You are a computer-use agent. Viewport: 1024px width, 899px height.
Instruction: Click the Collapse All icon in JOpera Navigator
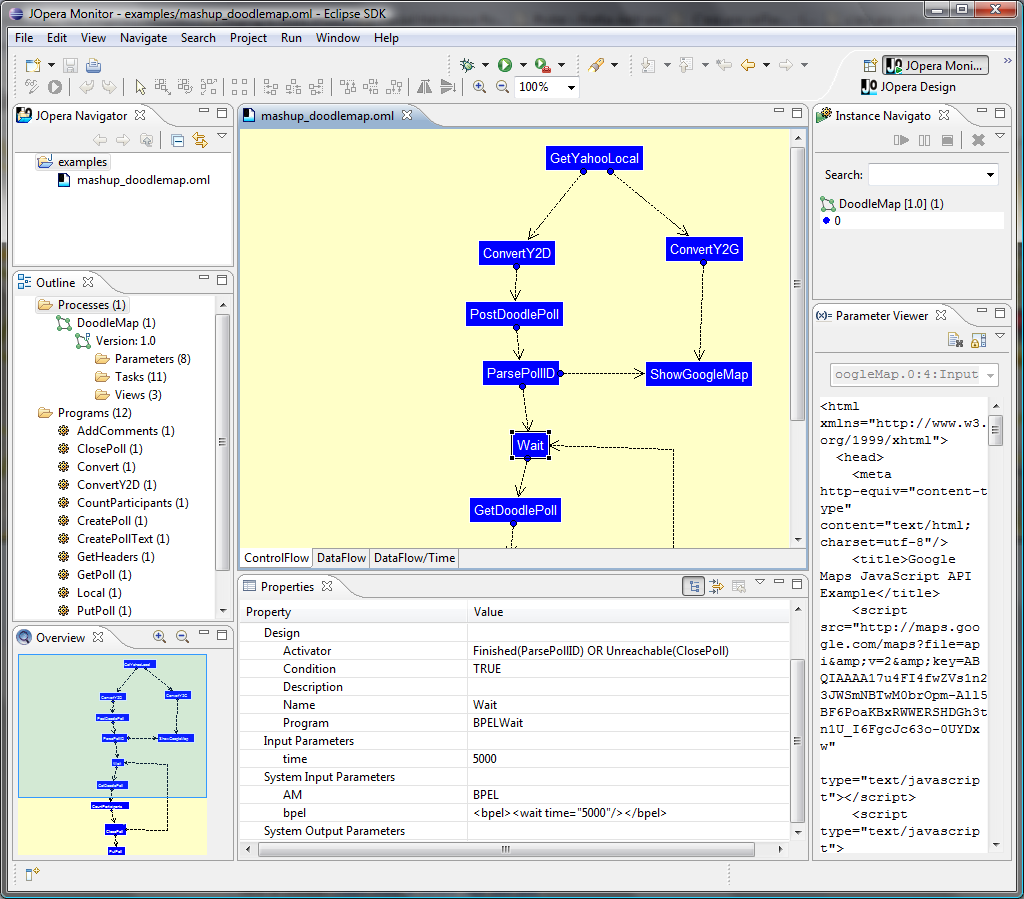point(178,140)
